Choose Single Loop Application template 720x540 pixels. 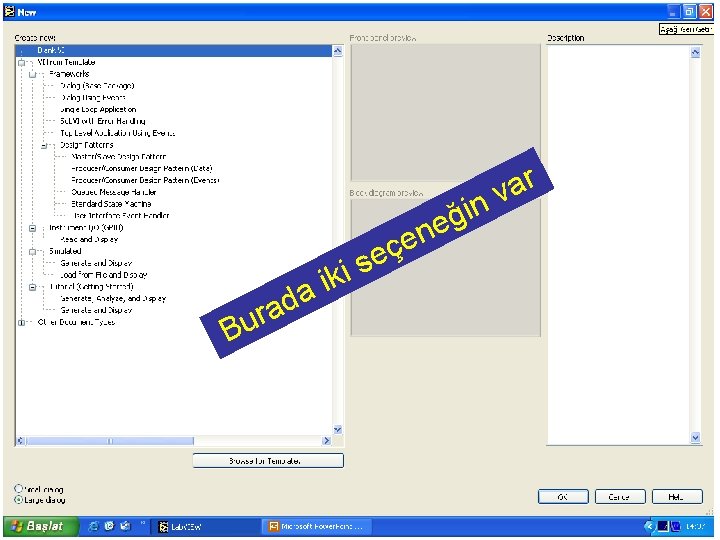98,110
